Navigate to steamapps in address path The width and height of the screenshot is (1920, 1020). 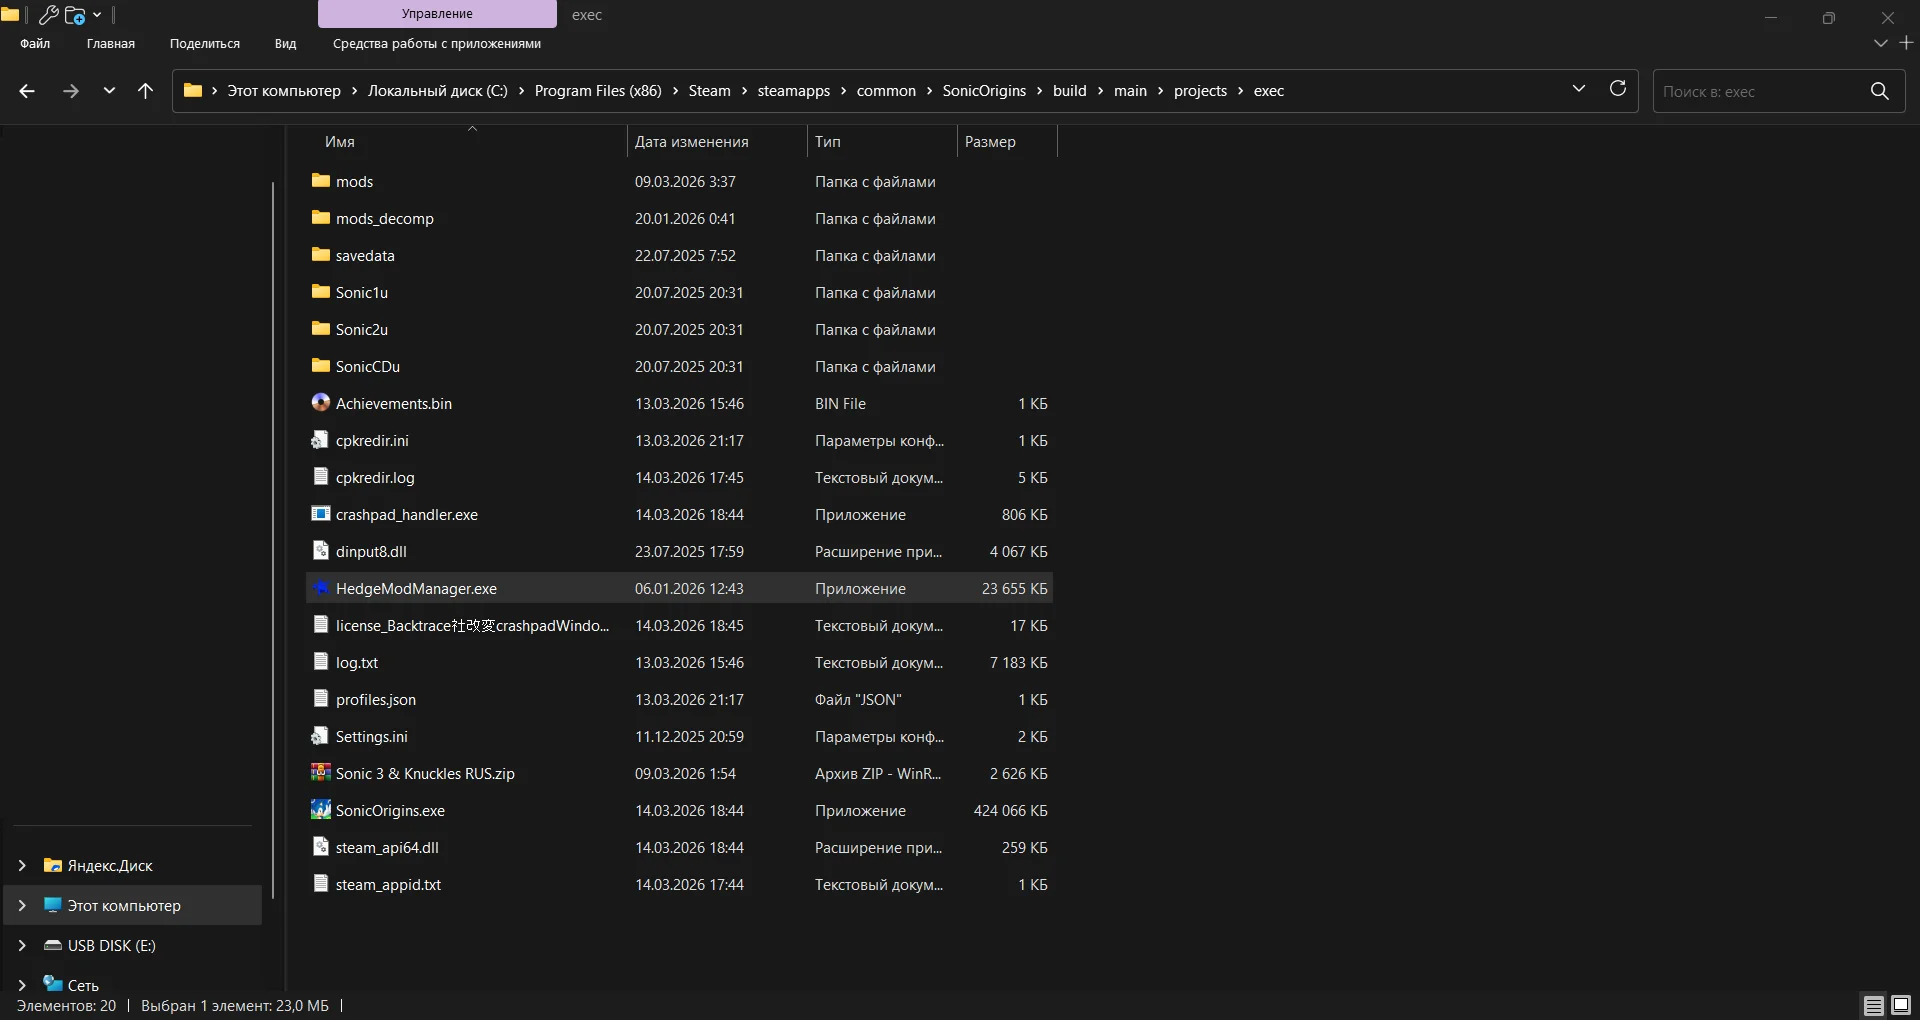(x=794, y=91)
